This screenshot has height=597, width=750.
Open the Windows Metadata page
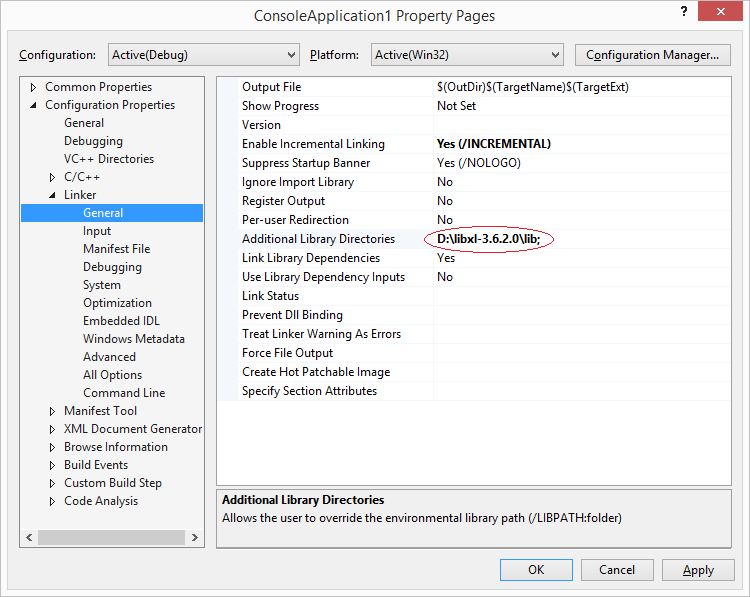[x=134, y=339]
